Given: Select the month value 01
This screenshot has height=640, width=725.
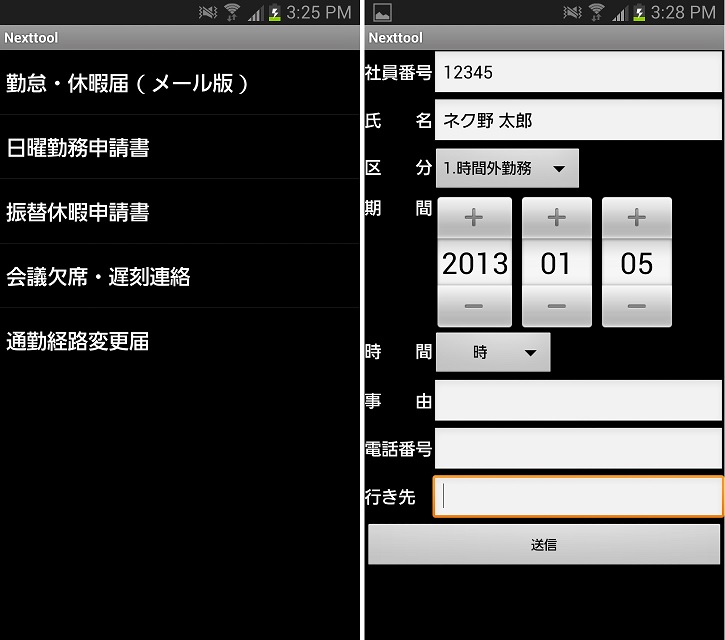Looking at the screenshot, I should [557, 263].
